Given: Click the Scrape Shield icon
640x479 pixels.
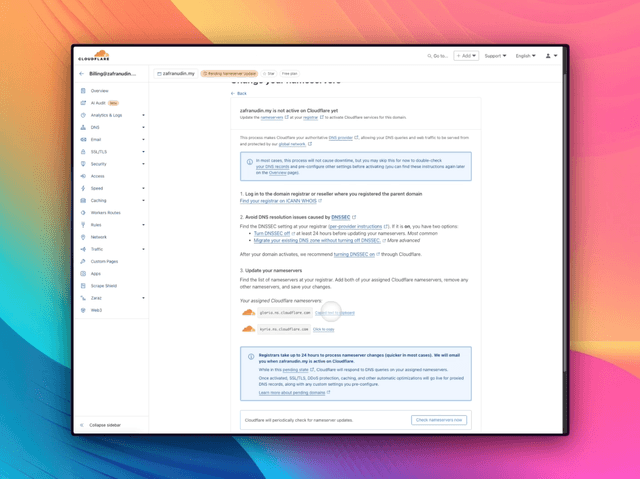Looking at the screenshot, I should (83, 286).
